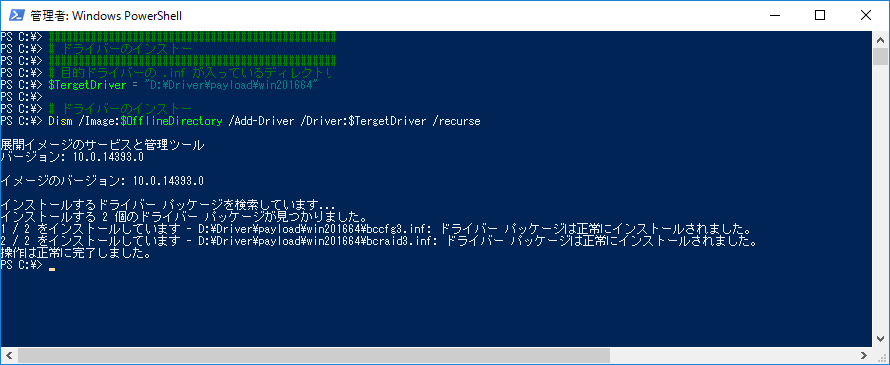The width and height of the screenshot is (890, 365).
Task: Click the $TergetDriver variable assignment line
Action: (x=158, y=85)
